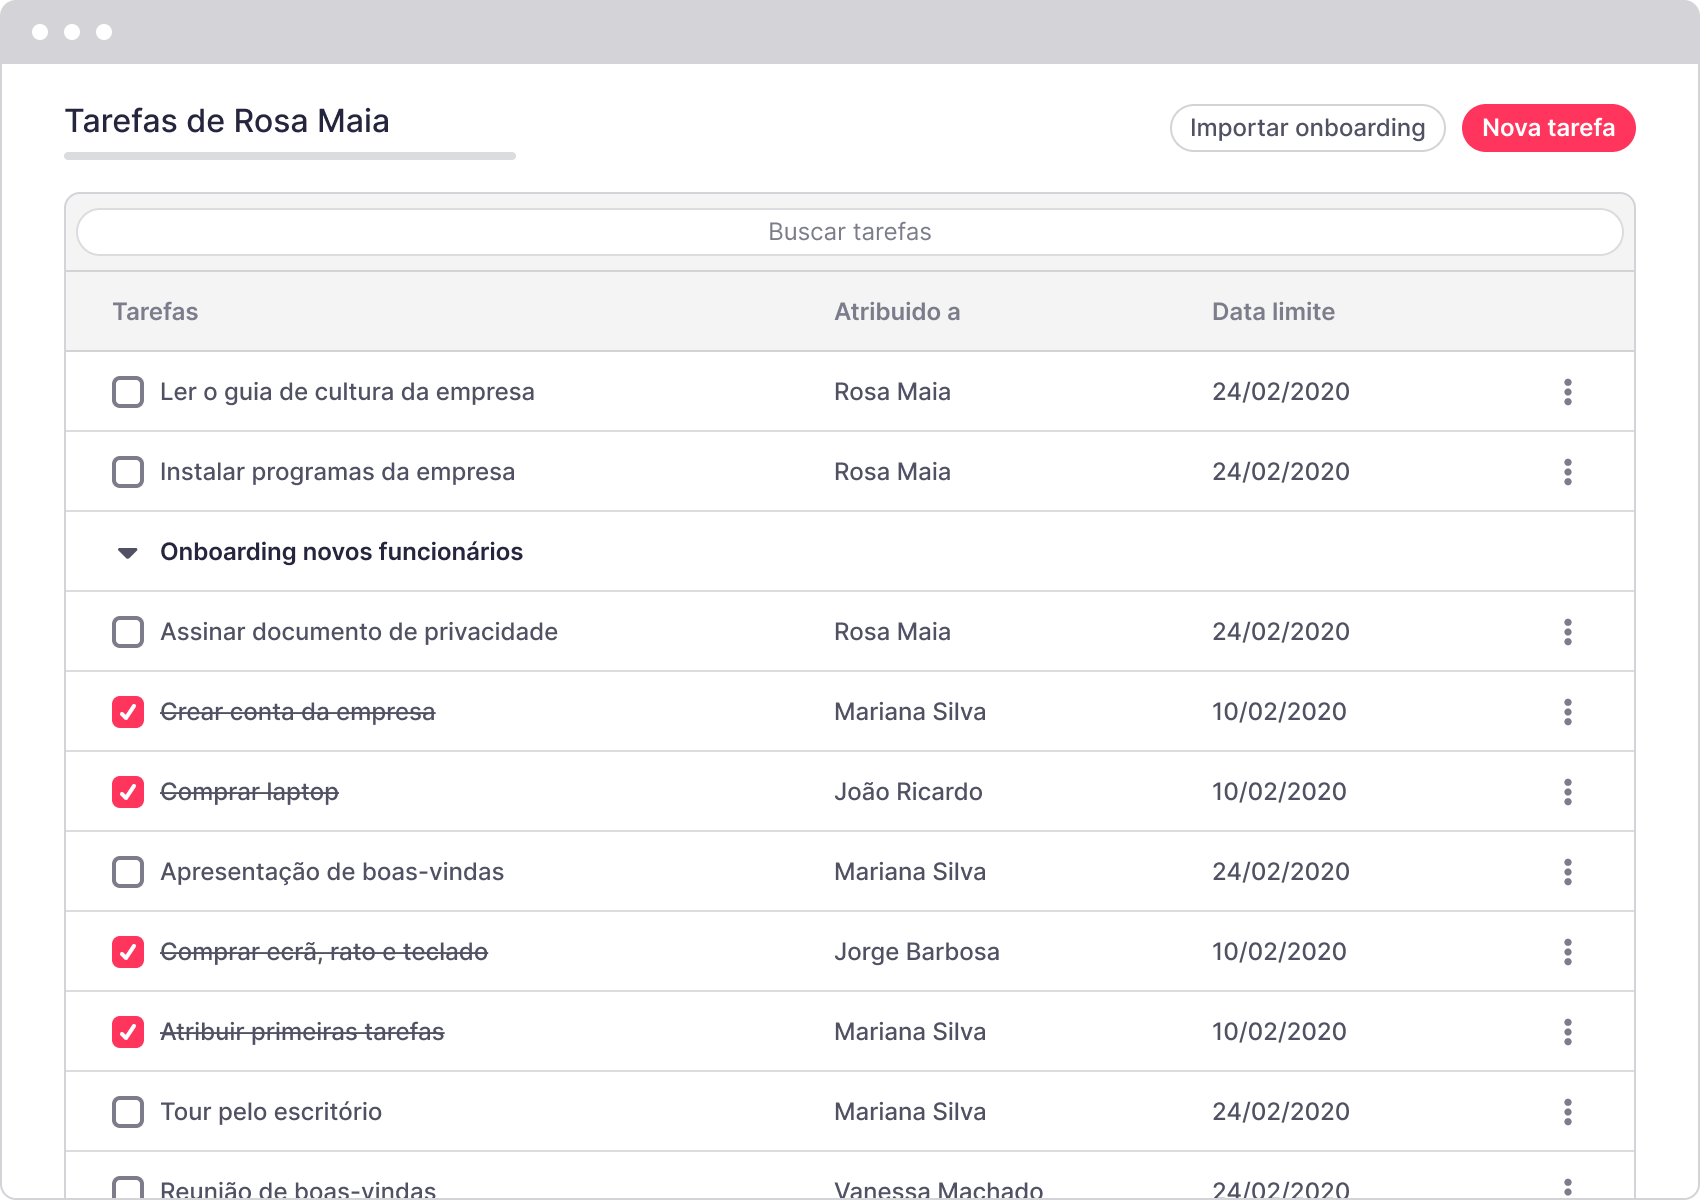Open options menu for Tour pelo escritório
This screenshot has width=1700, height=1200.
pos(1567,1112)
